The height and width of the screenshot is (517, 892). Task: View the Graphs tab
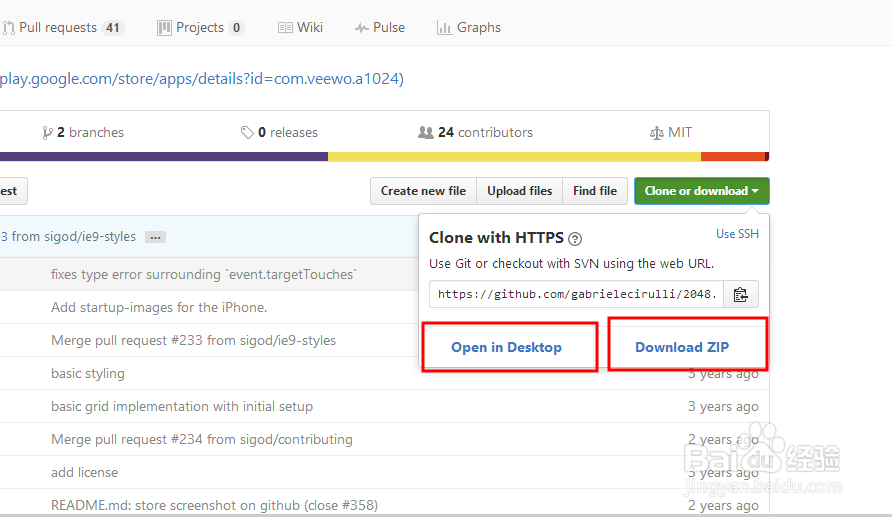click(469, 27)
